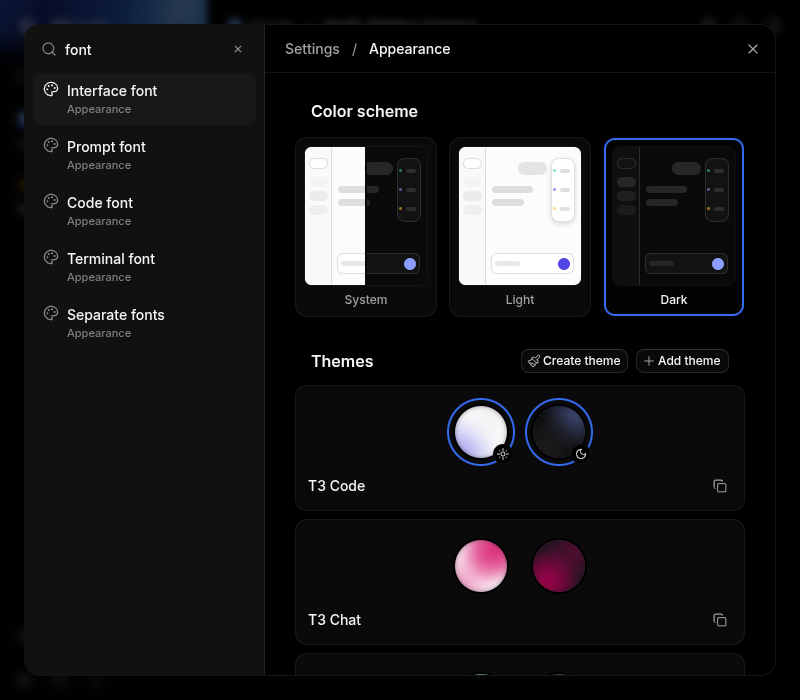Choose the T3 Code light theme swatch
The width and height of the screenshot is (800, 700).
(481, 432)
